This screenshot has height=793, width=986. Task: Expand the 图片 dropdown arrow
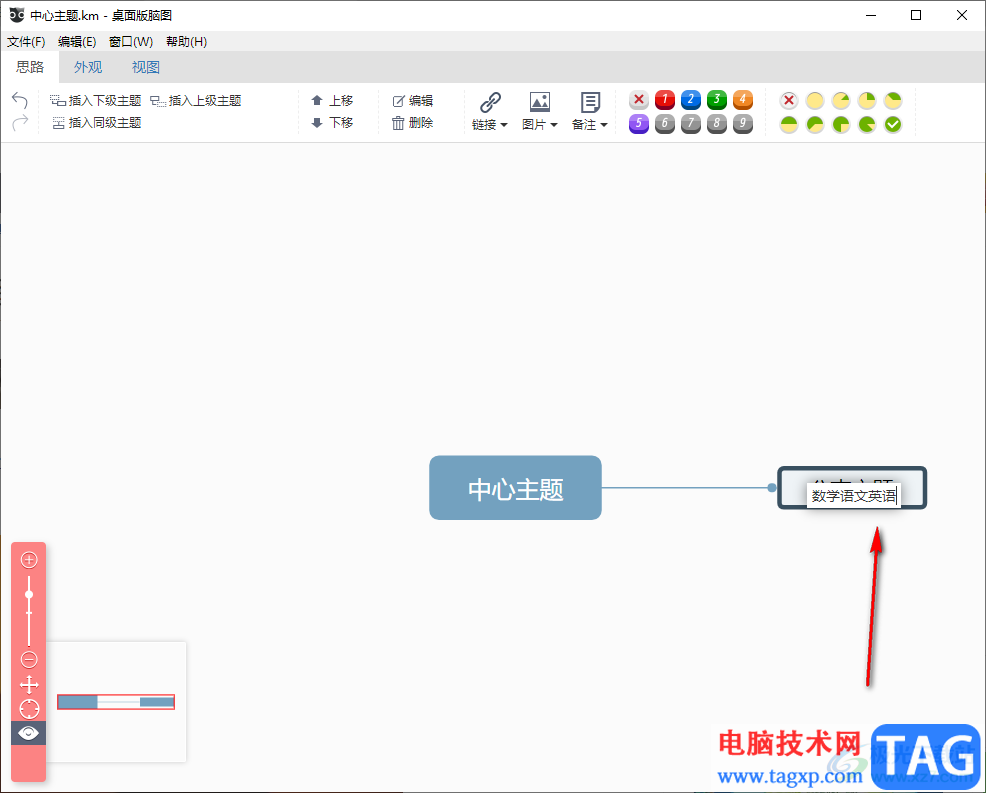pos(554,125)
